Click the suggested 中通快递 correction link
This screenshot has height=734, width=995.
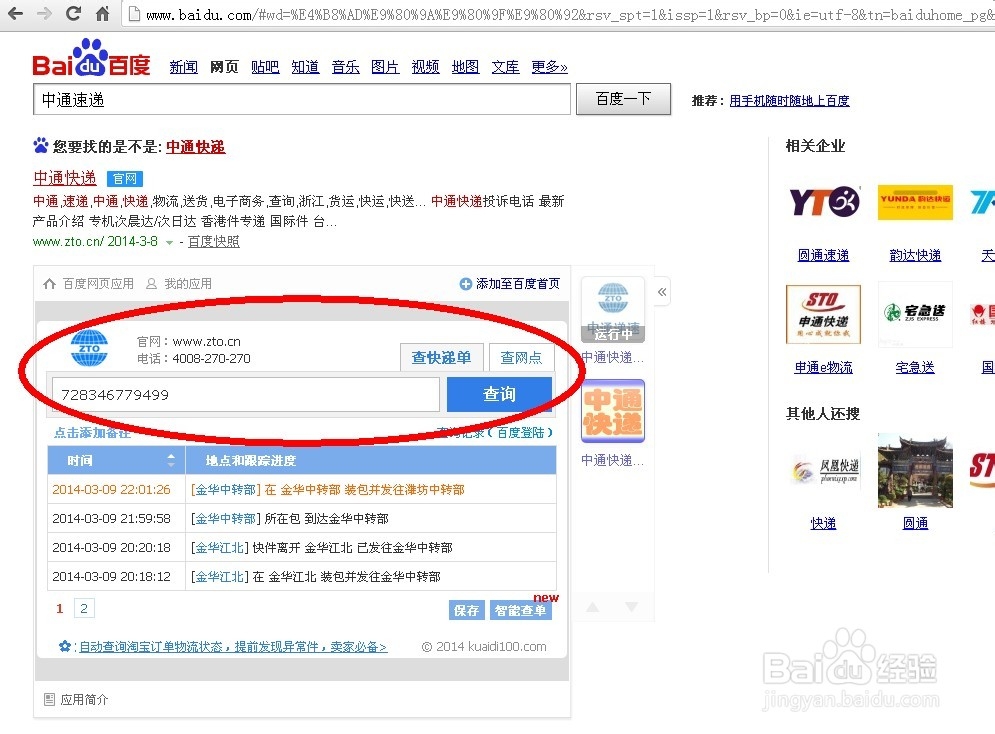[195, 147]
